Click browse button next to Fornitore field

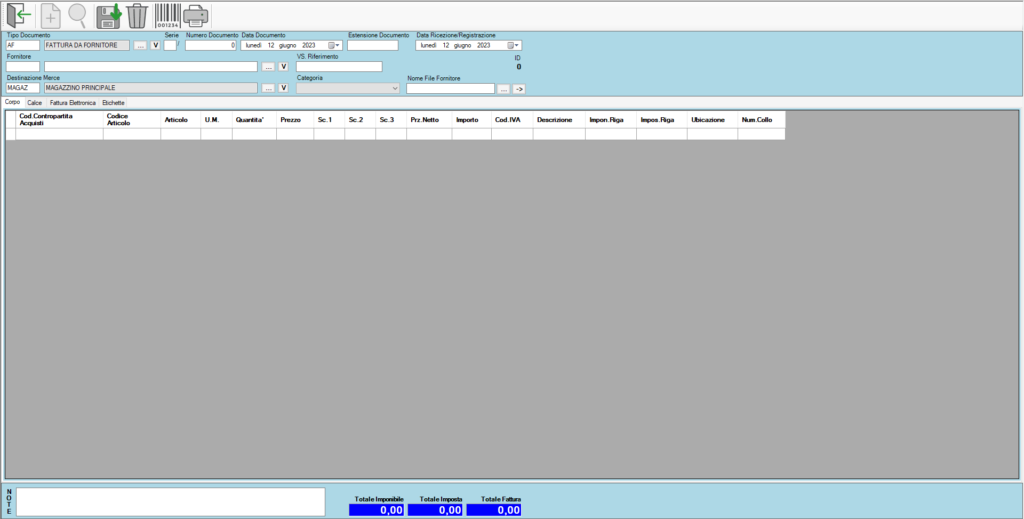267,67
